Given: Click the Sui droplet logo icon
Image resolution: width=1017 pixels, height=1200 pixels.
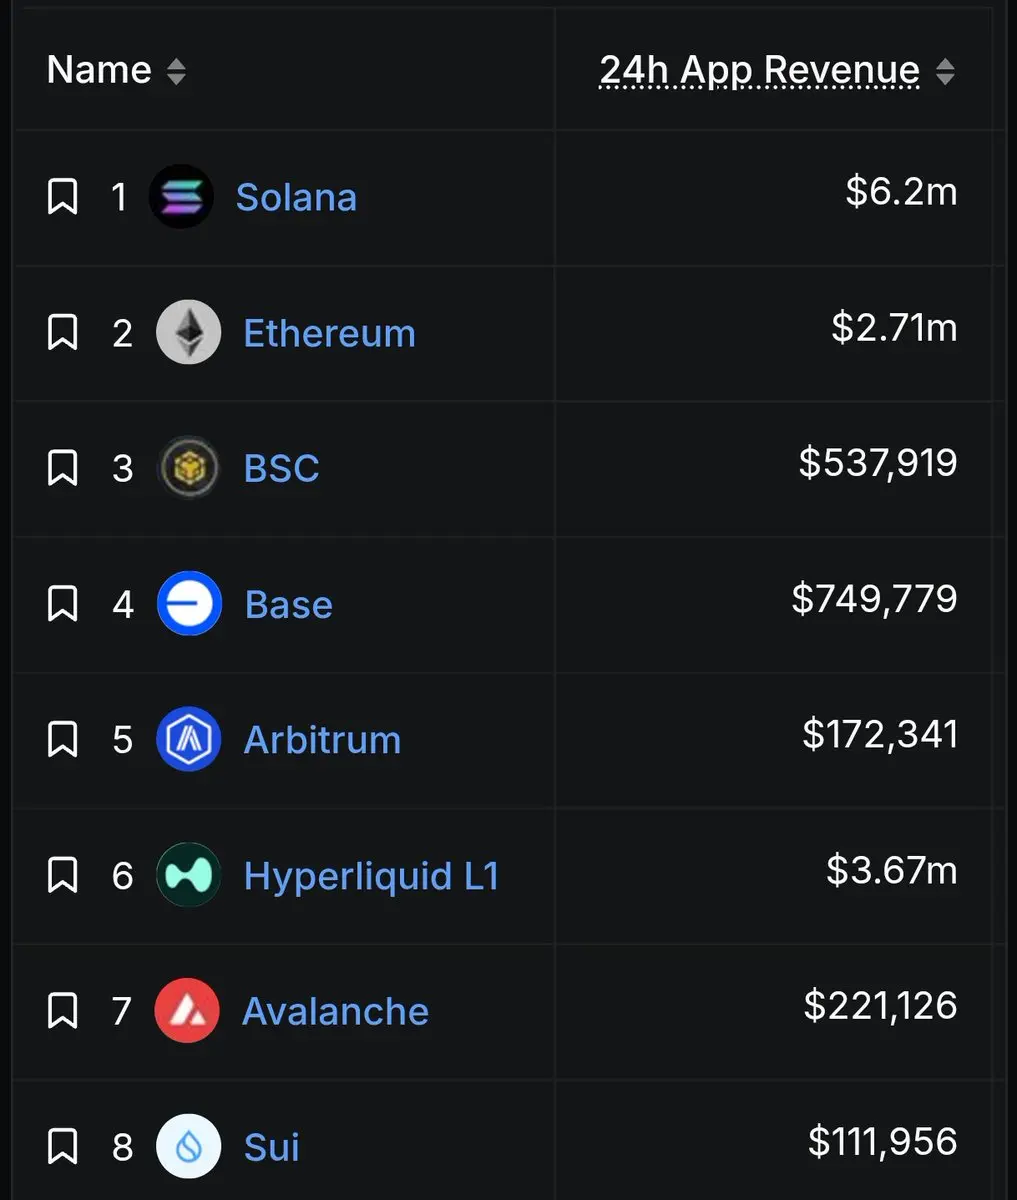Looking at the screenshot, I should [x=189, y=1146].
